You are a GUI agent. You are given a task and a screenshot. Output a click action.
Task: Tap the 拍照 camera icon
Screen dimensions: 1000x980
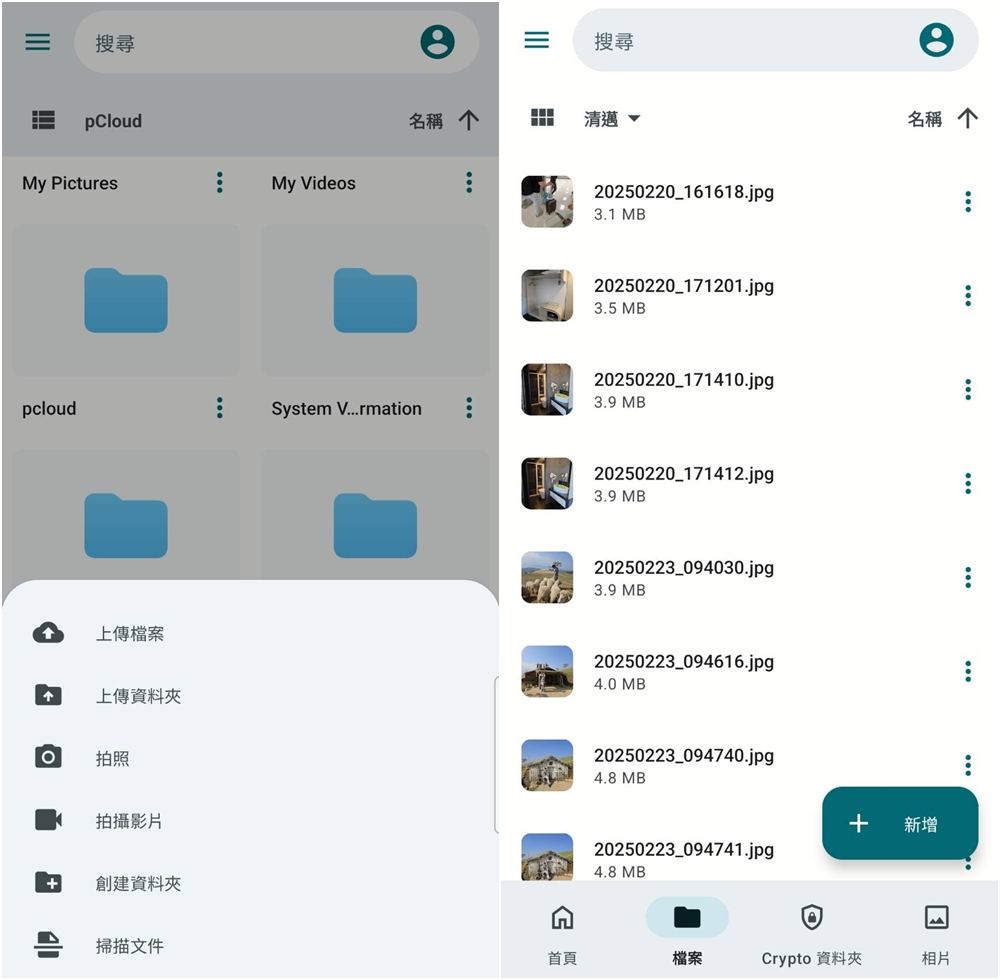pos(48,758)
